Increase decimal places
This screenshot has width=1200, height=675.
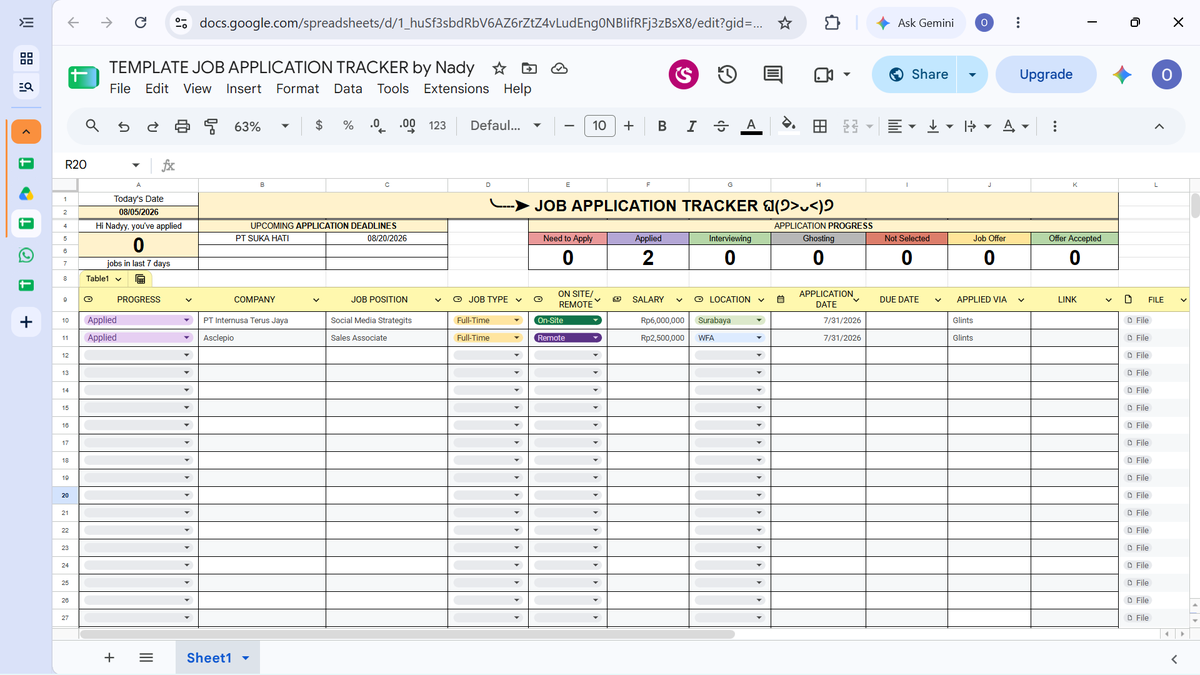[x=407, y=126]
